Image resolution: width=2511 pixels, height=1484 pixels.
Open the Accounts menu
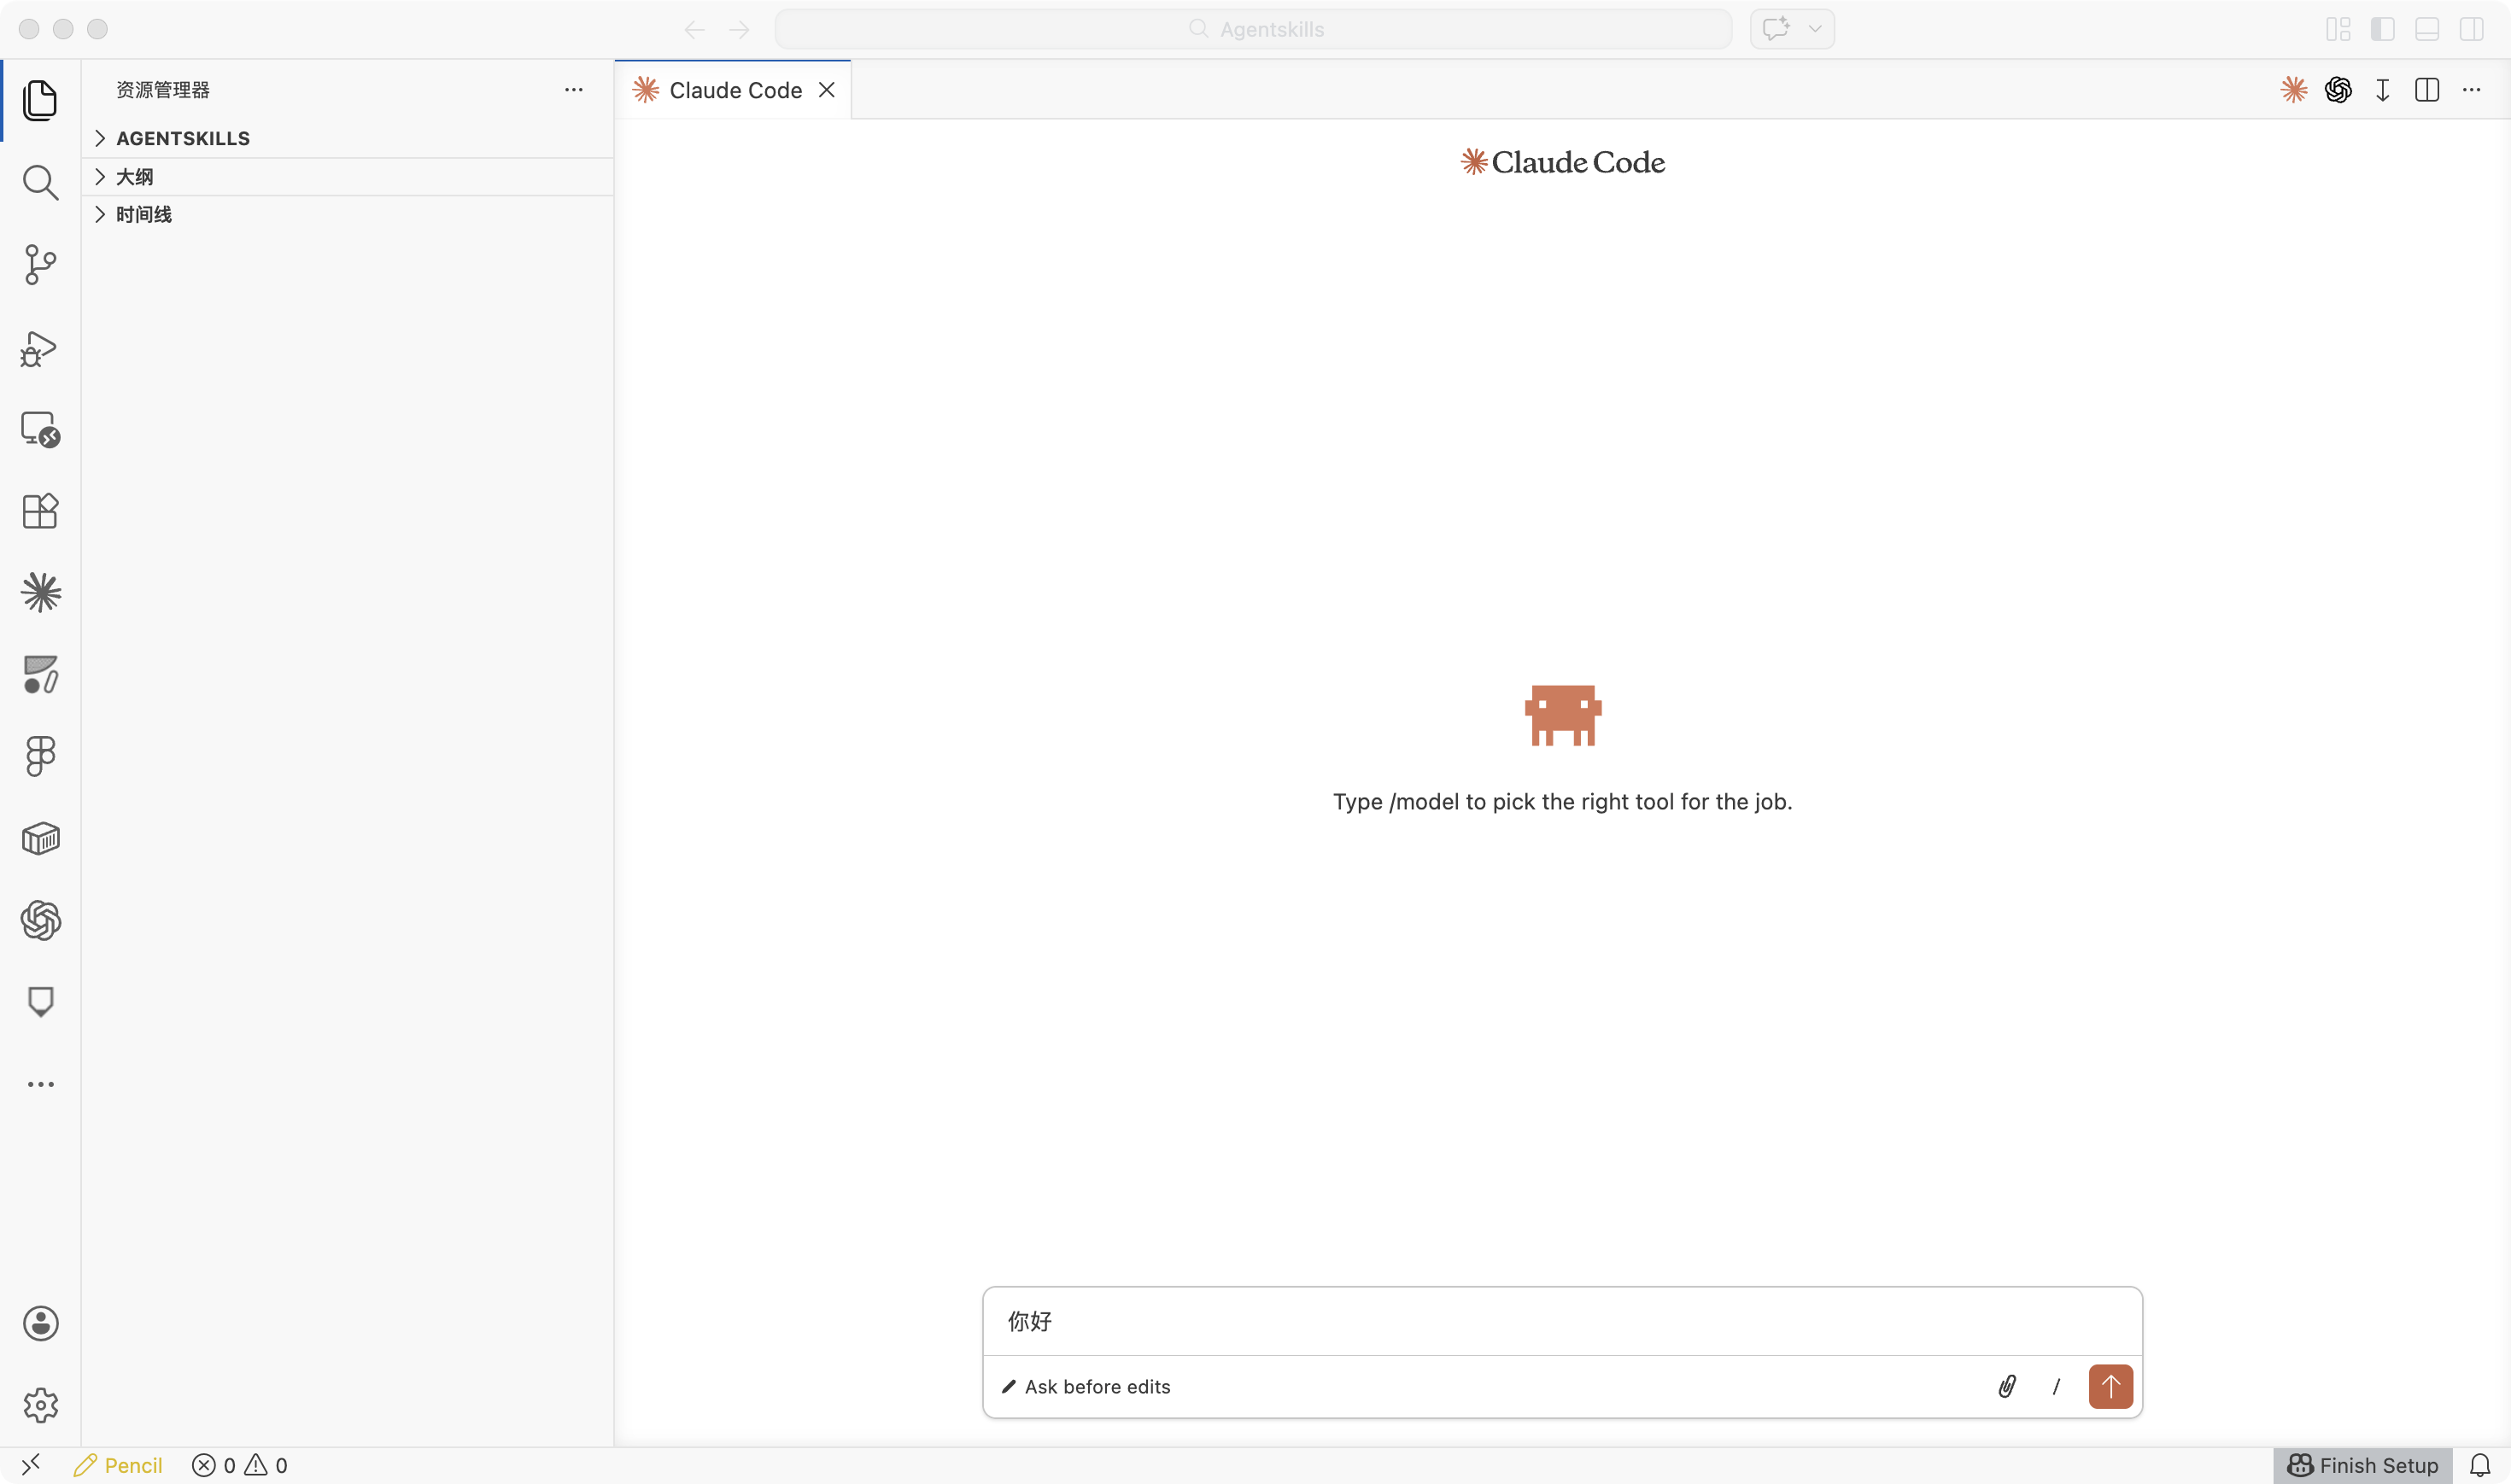pyautogui.click(x=40, y=1323)
